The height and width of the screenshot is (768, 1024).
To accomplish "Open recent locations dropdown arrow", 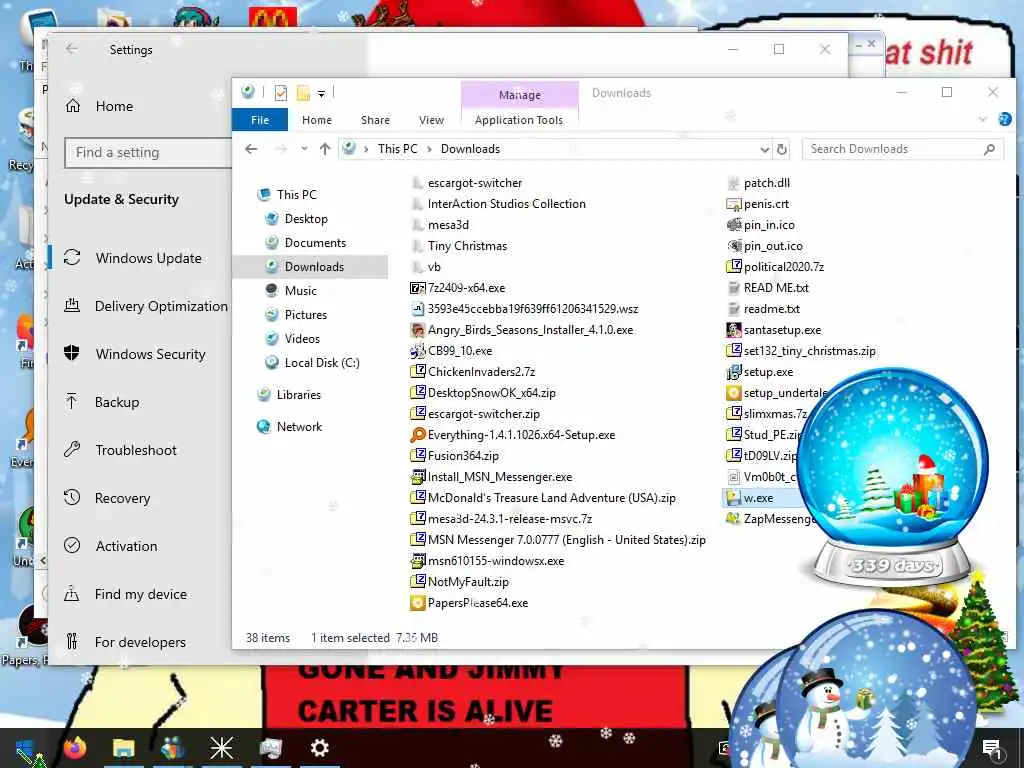I will coord(304,149).
